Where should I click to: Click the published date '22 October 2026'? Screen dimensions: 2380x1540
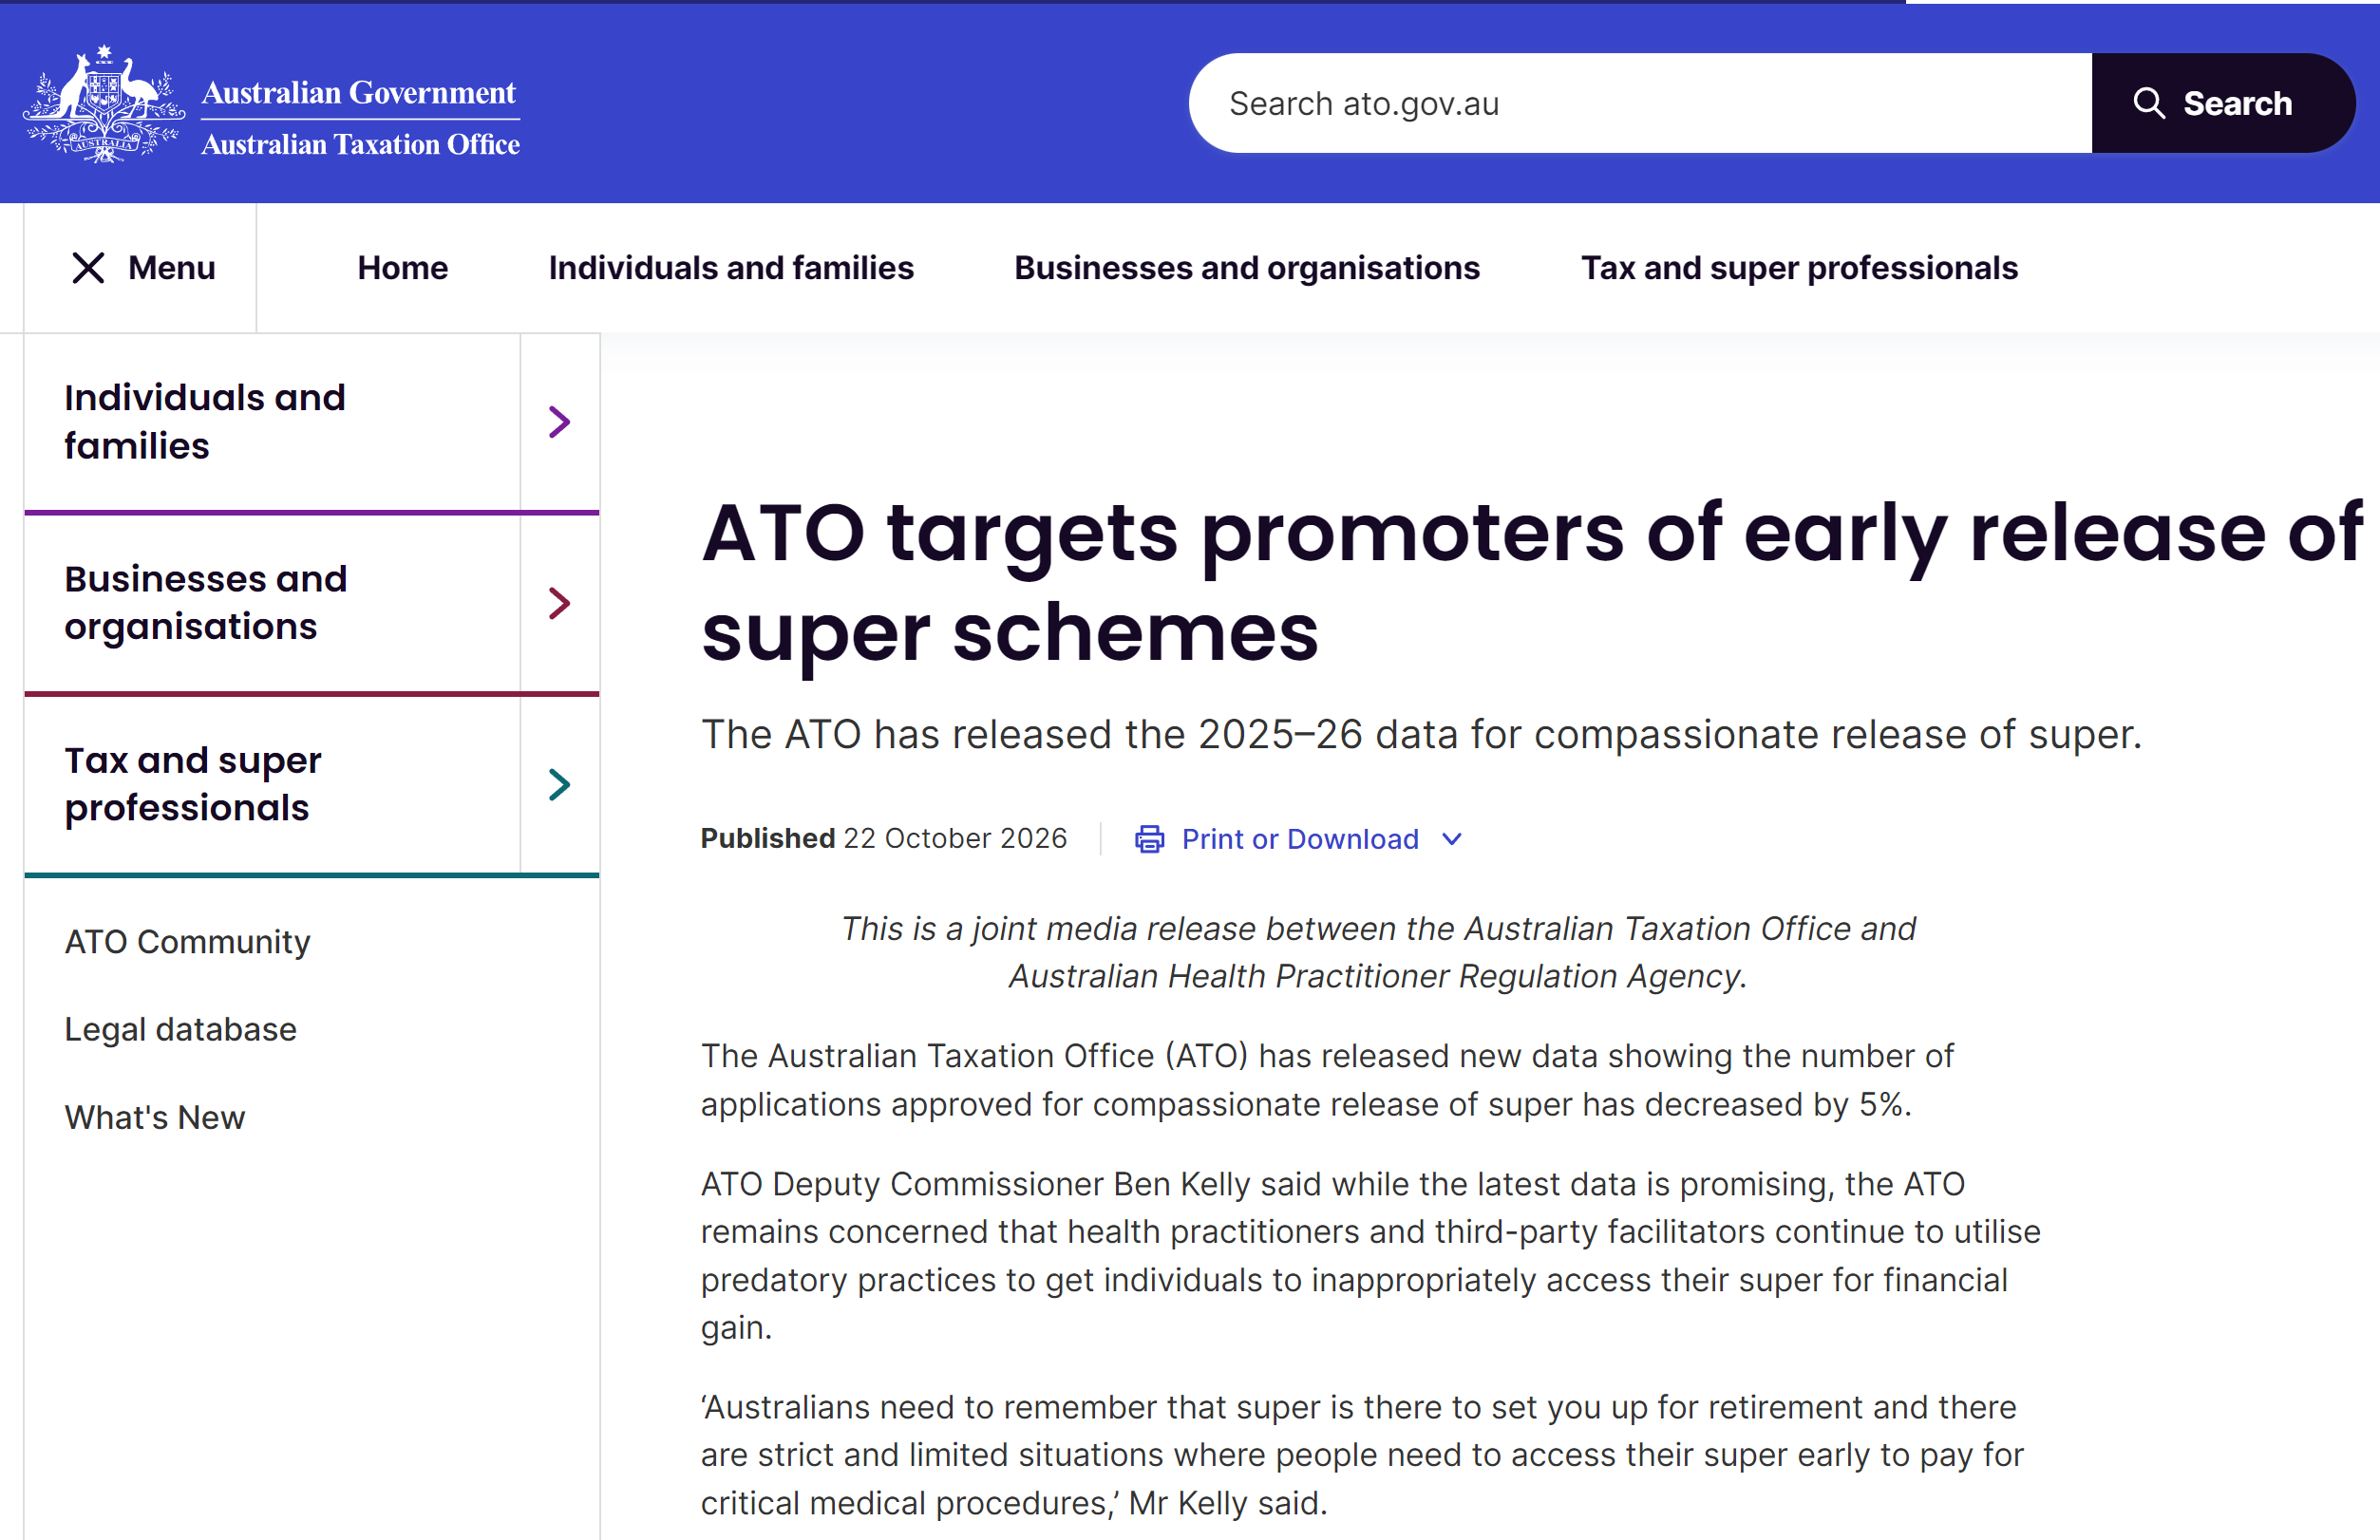955,839
